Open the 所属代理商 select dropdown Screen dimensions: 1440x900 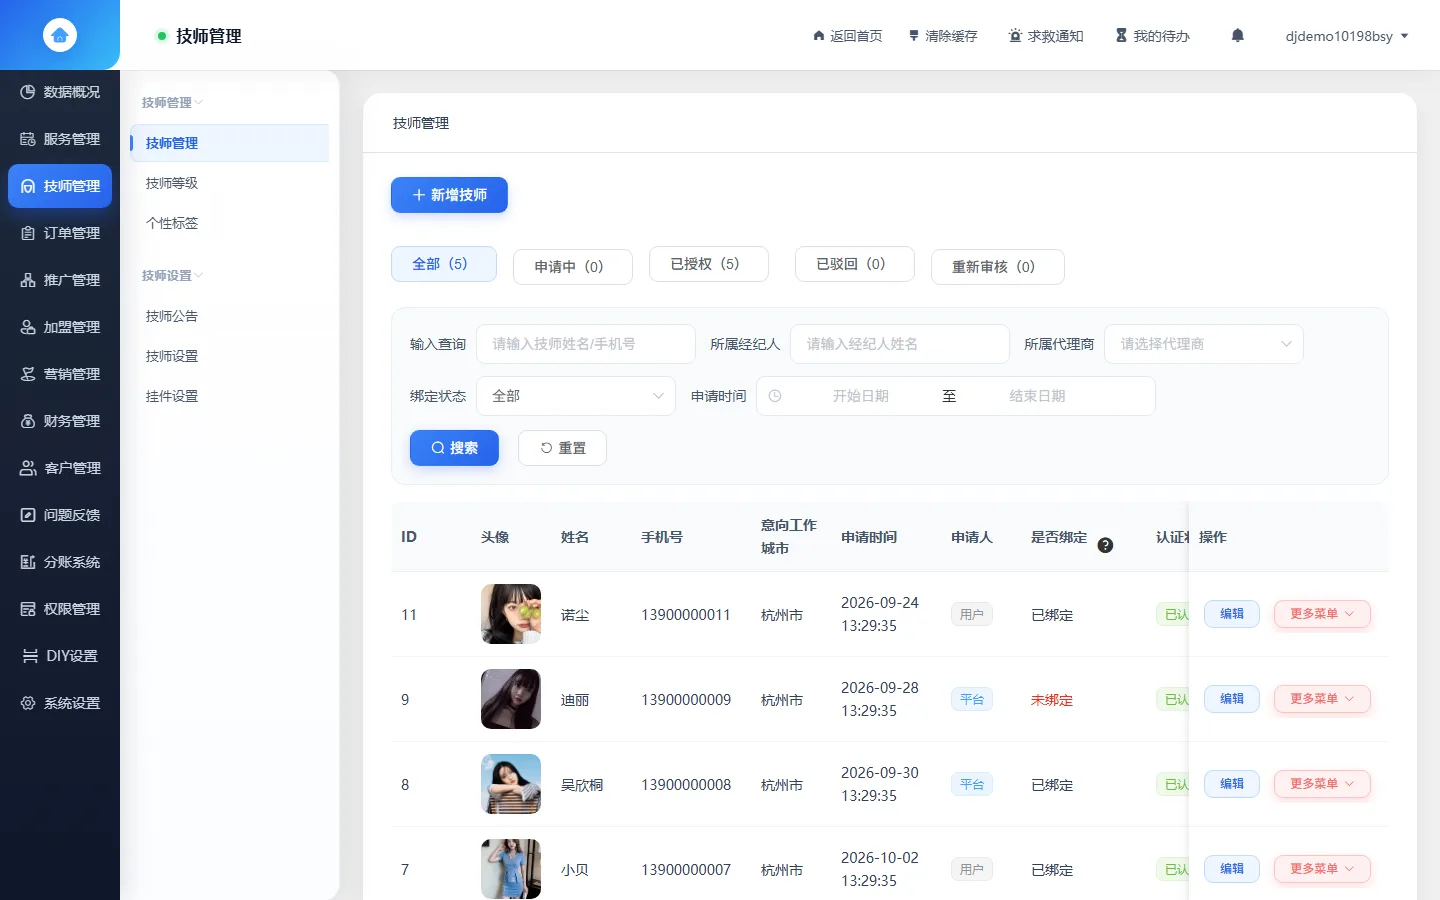[1204, 344]
